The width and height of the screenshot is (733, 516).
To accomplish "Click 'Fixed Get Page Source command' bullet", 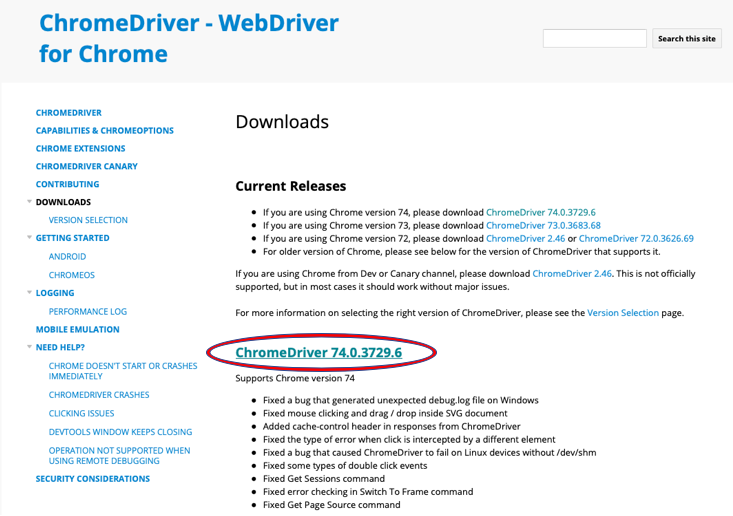I will (x=331, y=505).
